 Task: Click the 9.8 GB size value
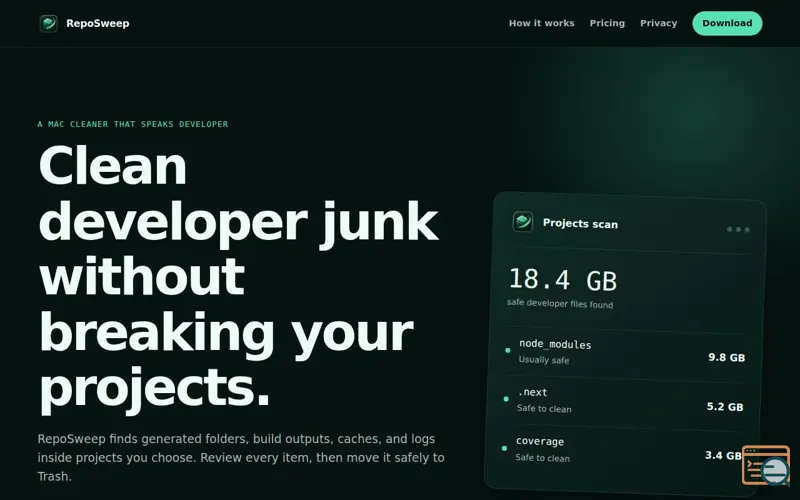[727, 357]
